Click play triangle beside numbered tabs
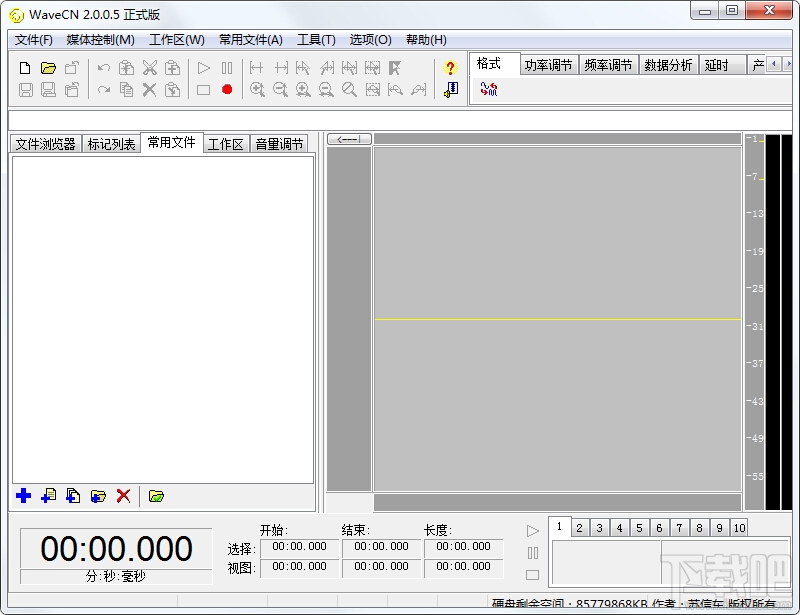The image size is (800, 615). point(533,531)
